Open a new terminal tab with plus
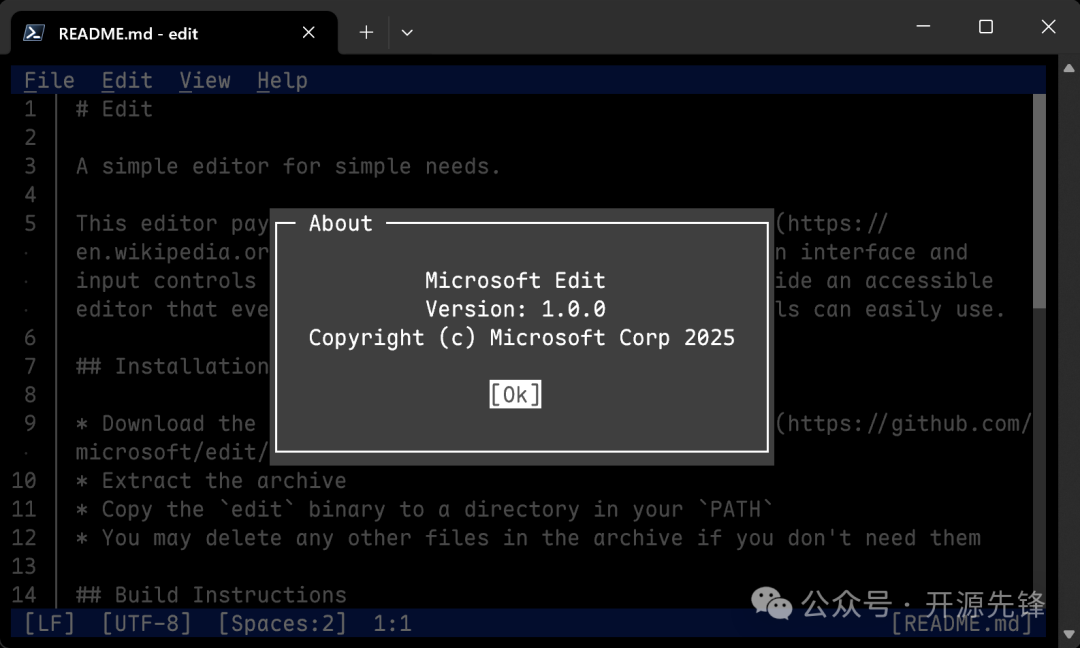The image size is (1080, 648). click(x=366, y=32)
